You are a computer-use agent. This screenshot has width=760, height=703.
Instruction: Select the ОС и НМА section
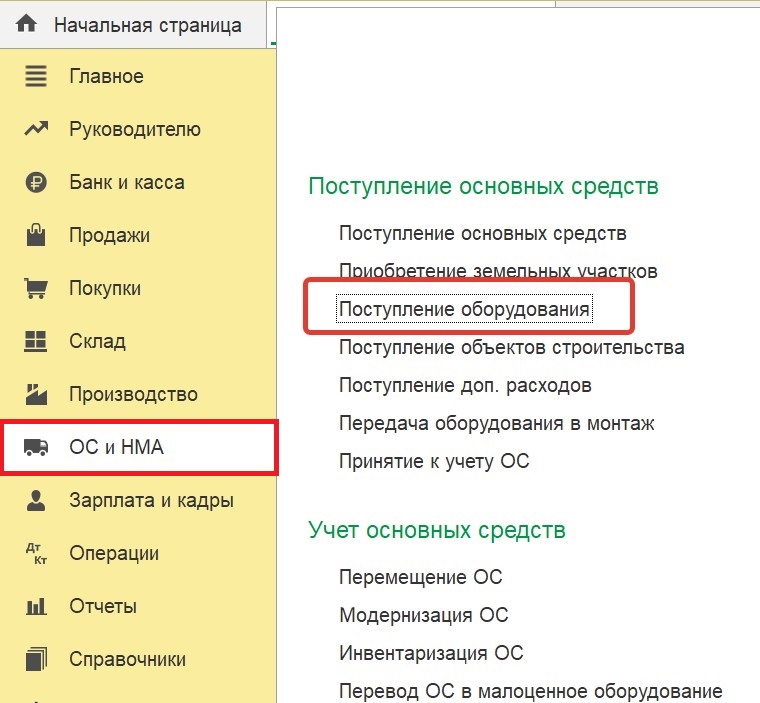pos(140,447)
